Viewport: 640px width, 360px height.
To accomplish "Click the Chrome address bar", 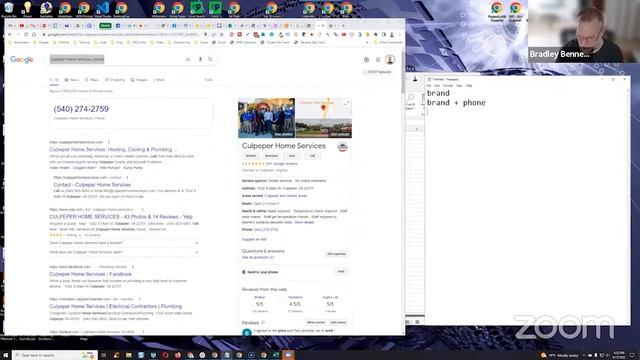I will tap(122, 35).
